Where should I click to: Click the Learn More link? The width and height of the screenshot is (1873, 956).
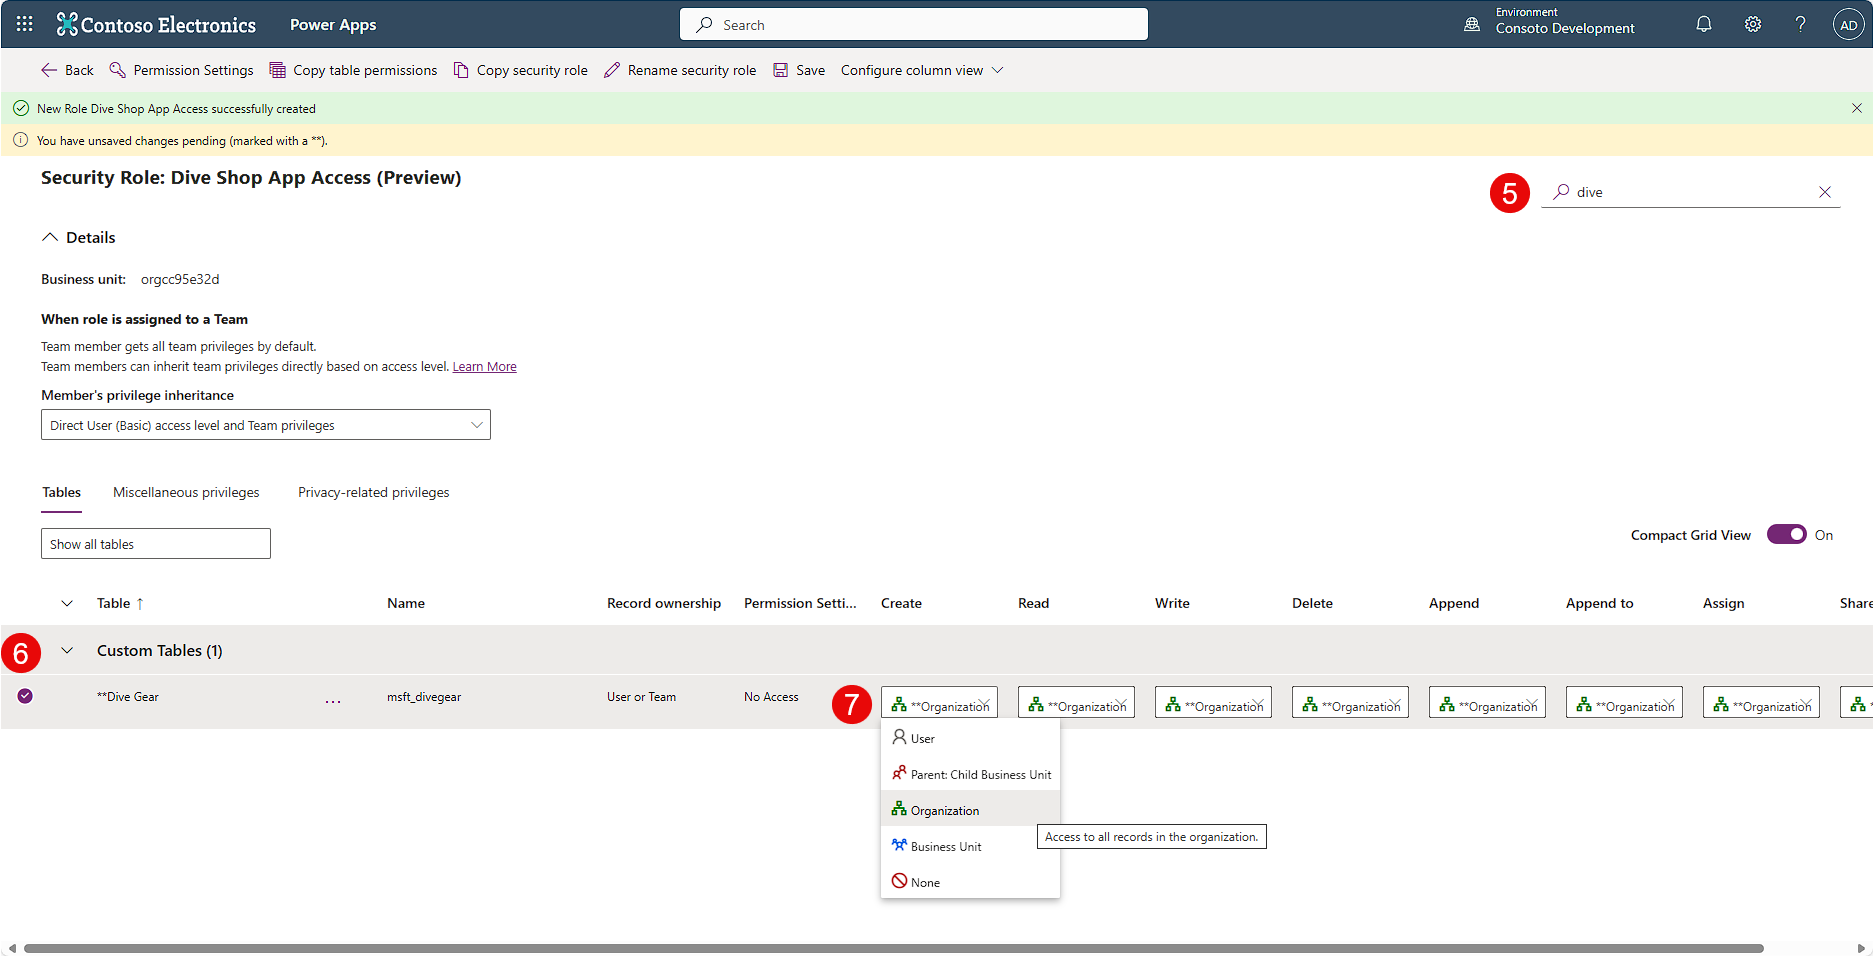coord(484,366)
